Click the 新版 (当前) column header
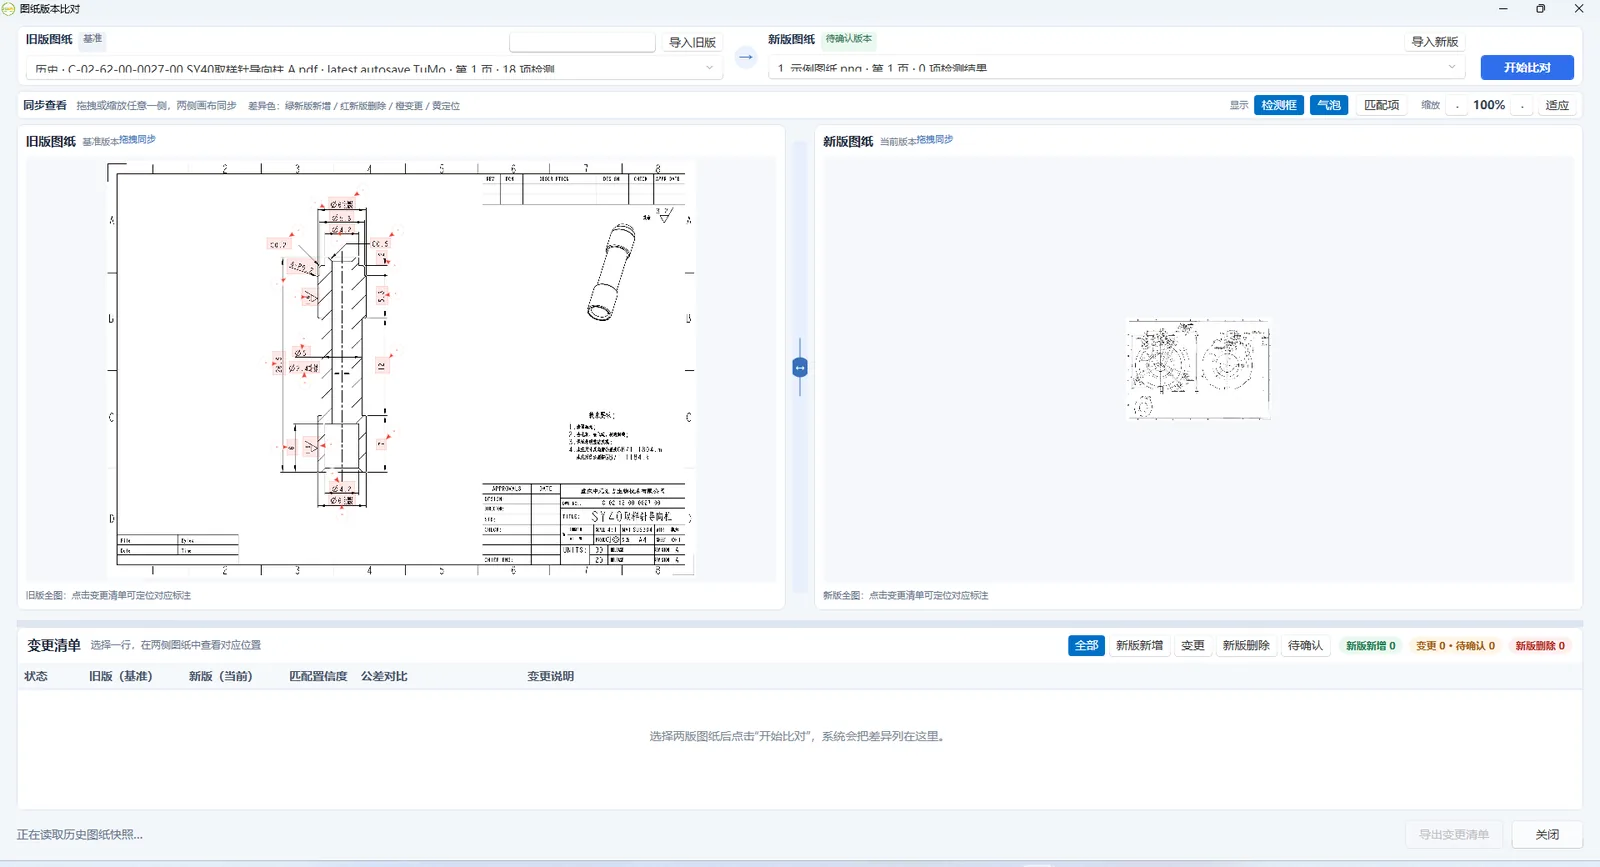 click(x=221, y=677)
